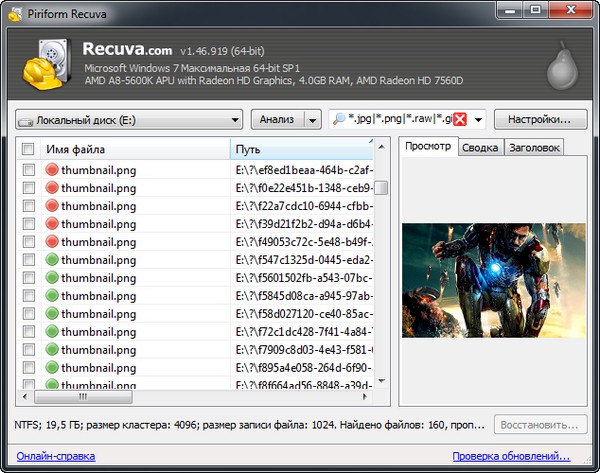Check the box for the f58d027120 thumbnail.png

29,313
